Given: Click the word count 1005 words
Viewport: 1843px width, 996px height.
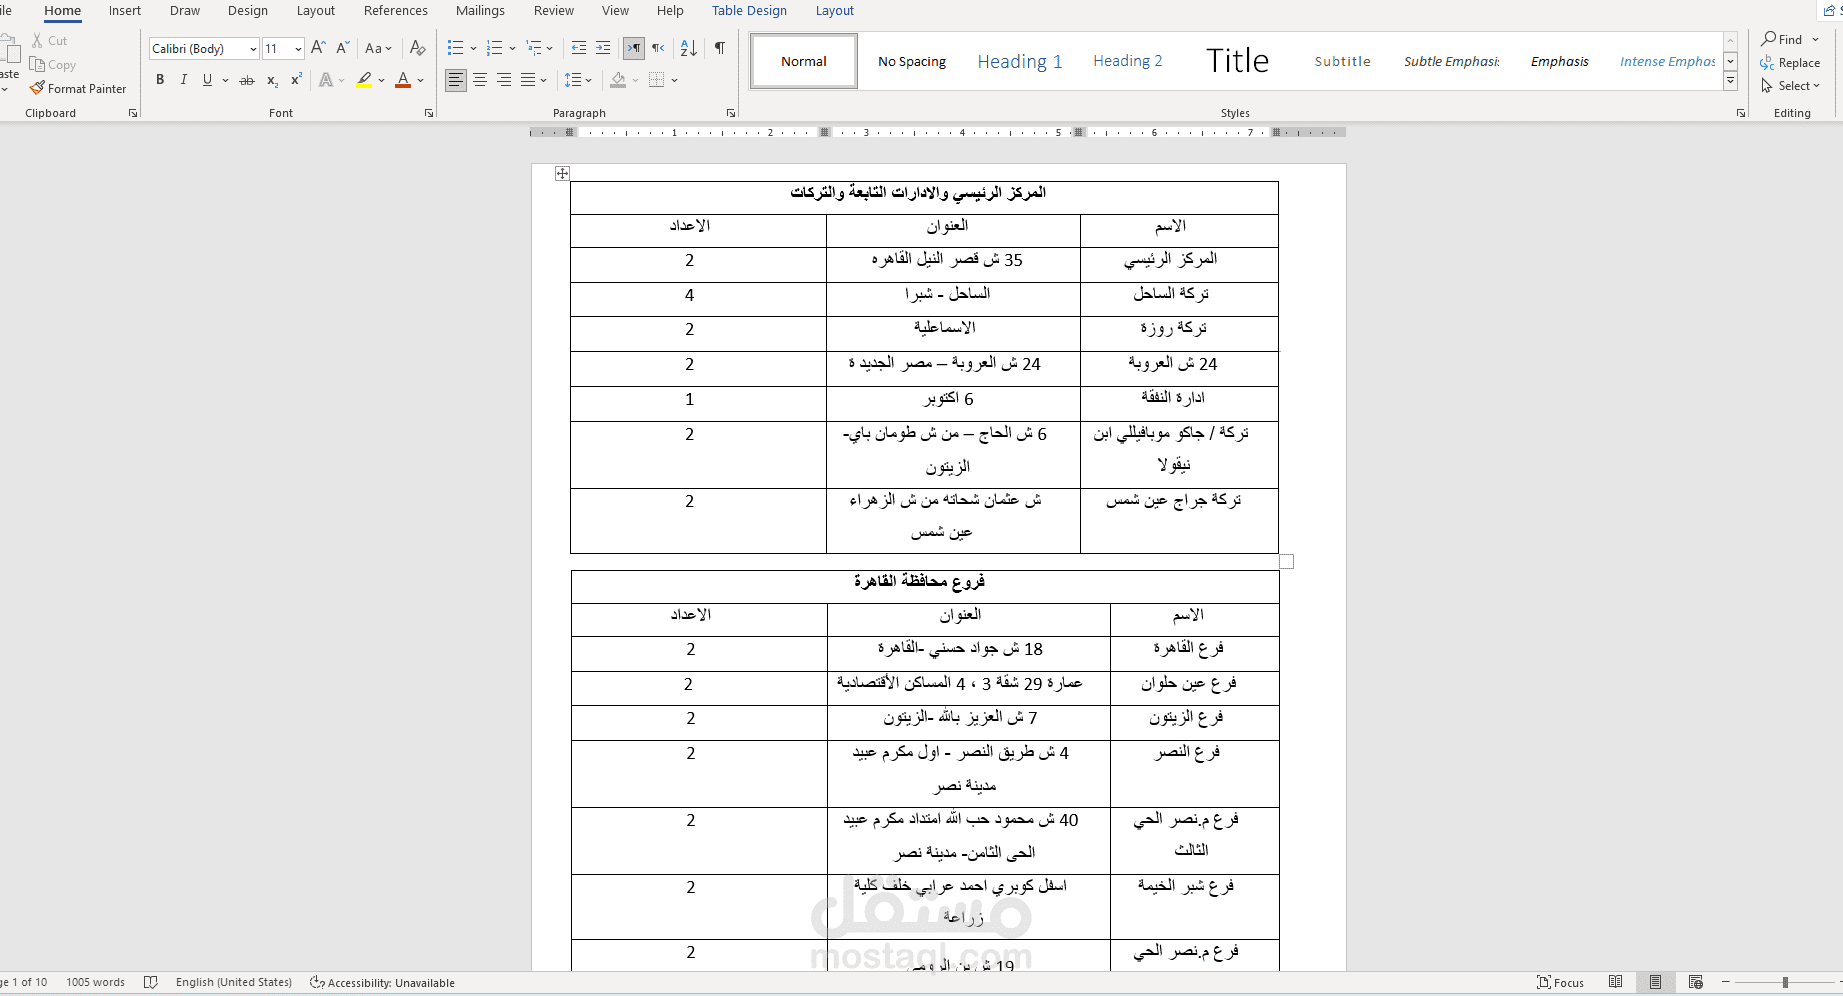Looking at the screenshot, I should (x=96, y=982).
